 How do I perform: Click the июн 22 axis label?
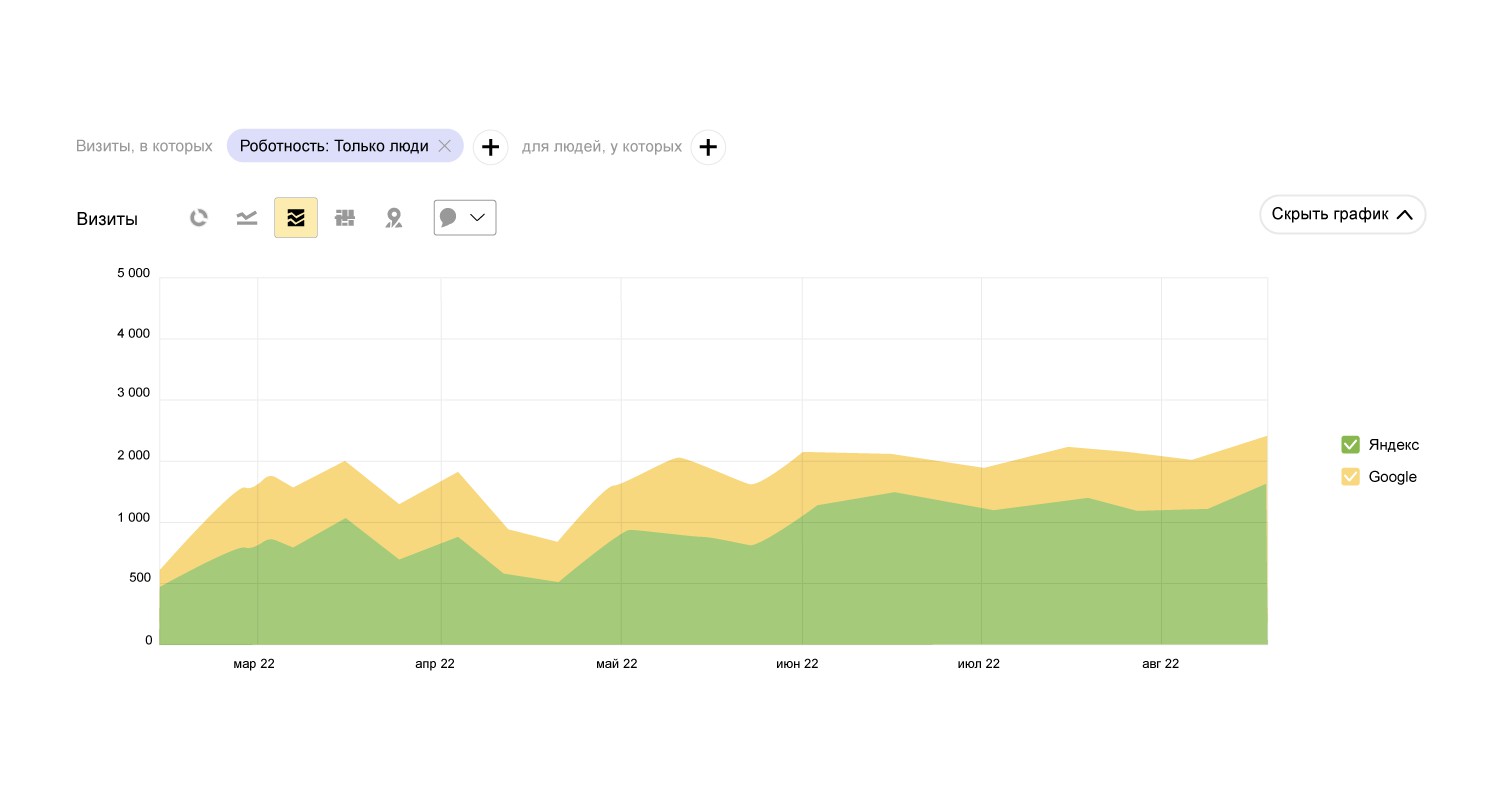point(797,664)
